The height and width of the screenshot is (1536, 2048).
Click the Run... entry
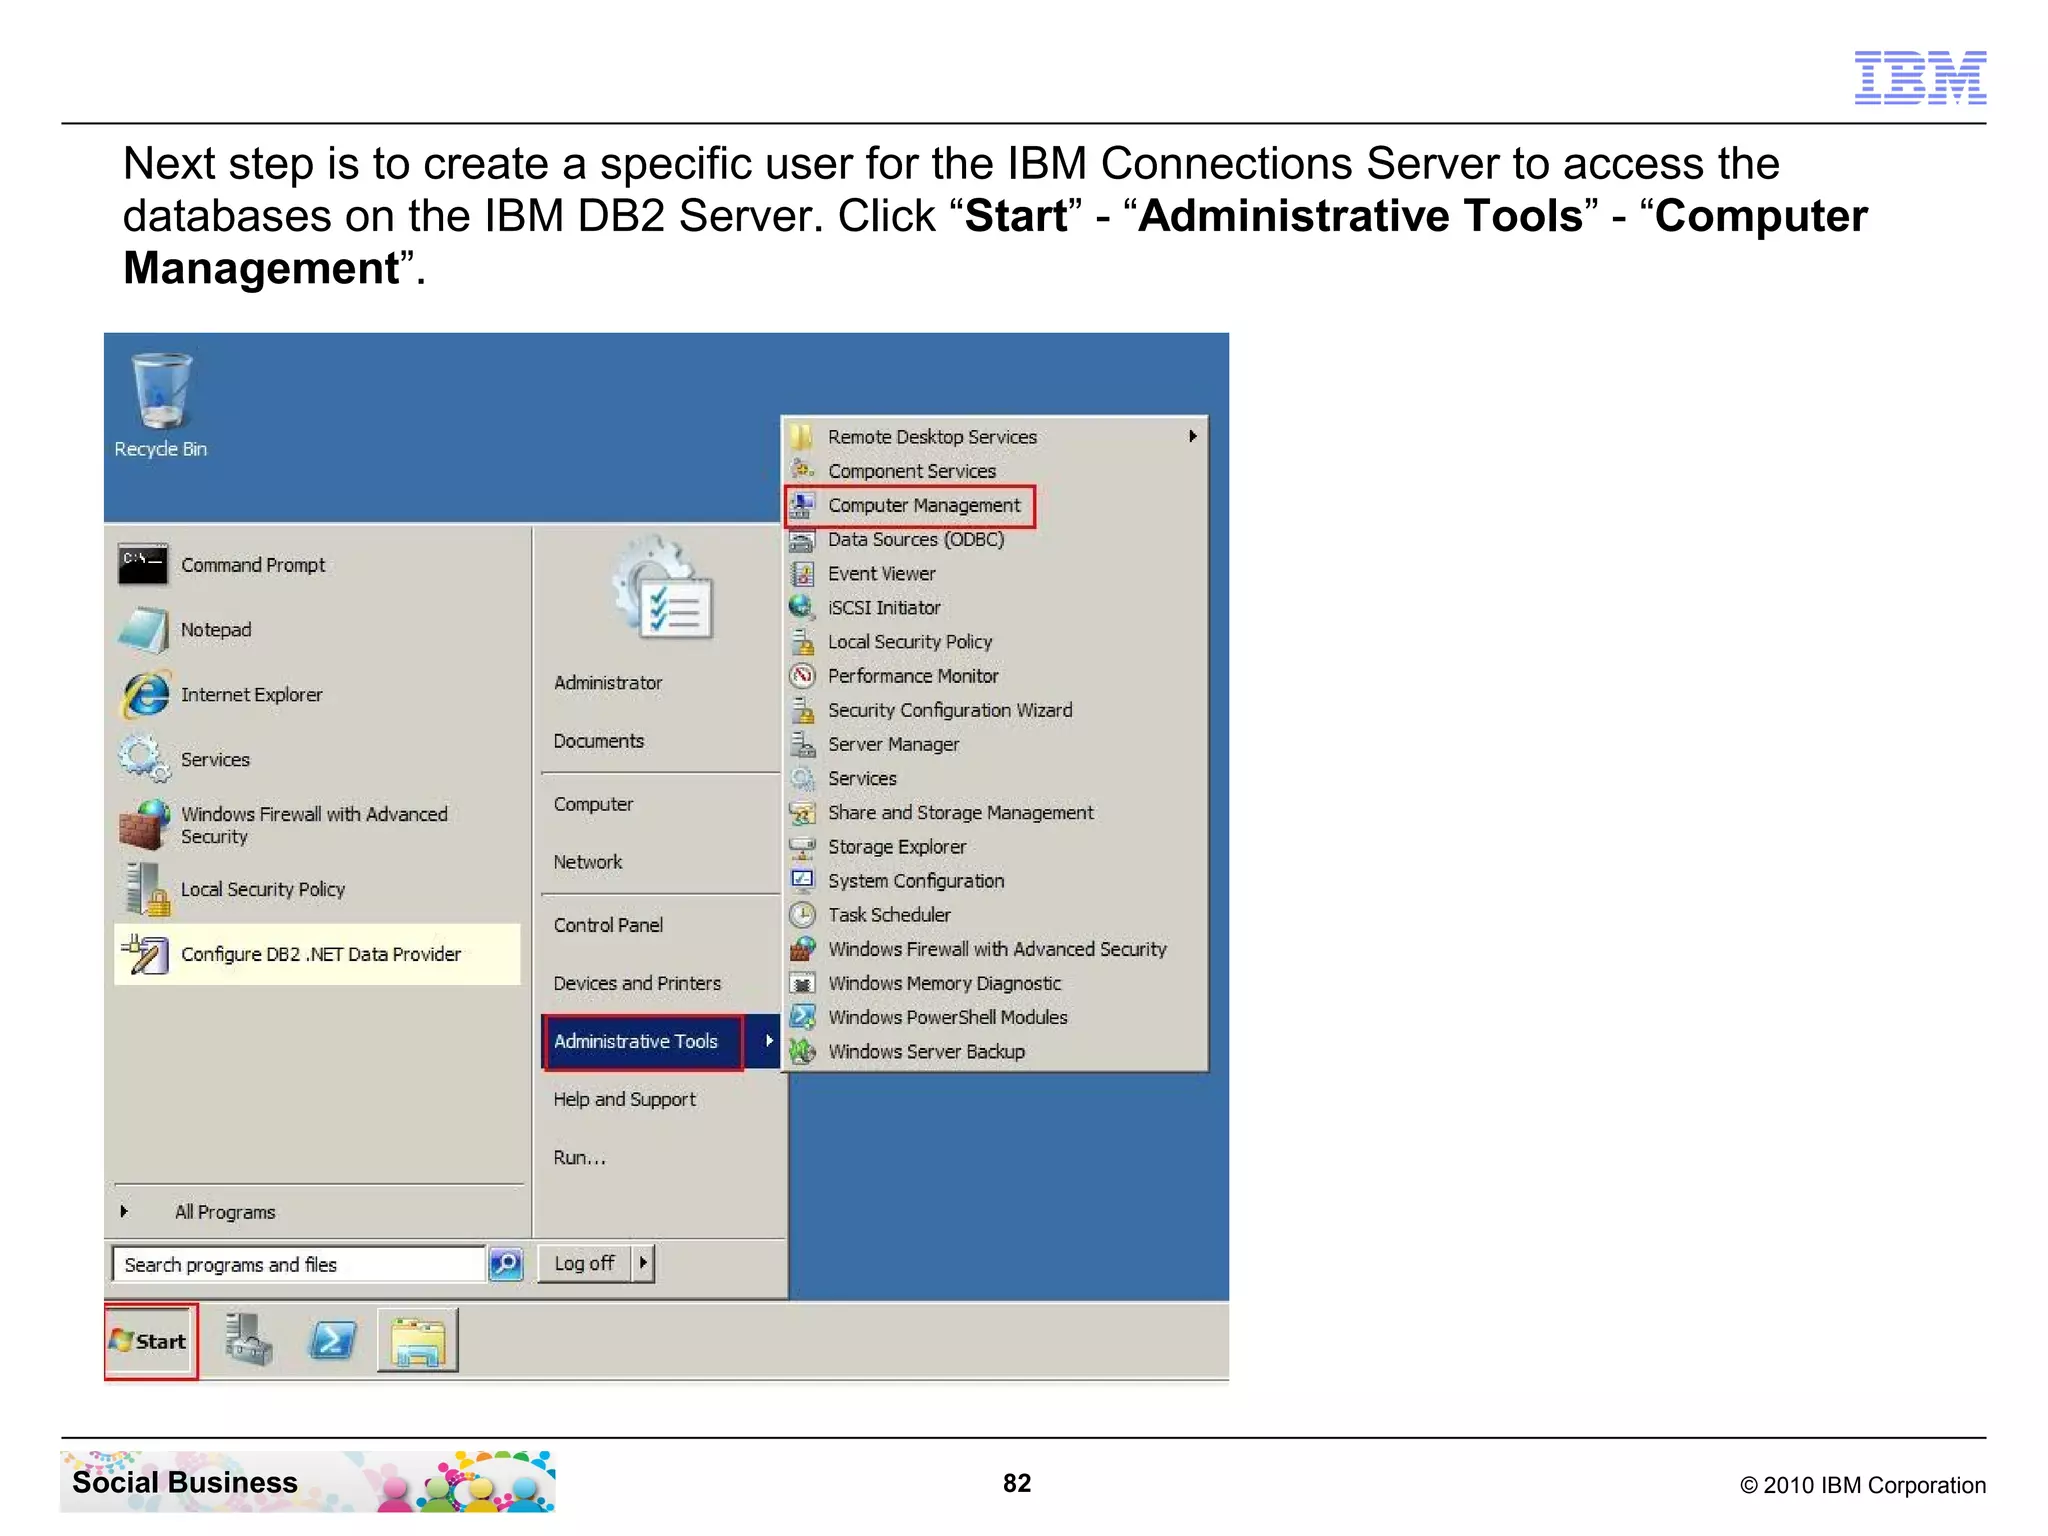pos(580,1157)
